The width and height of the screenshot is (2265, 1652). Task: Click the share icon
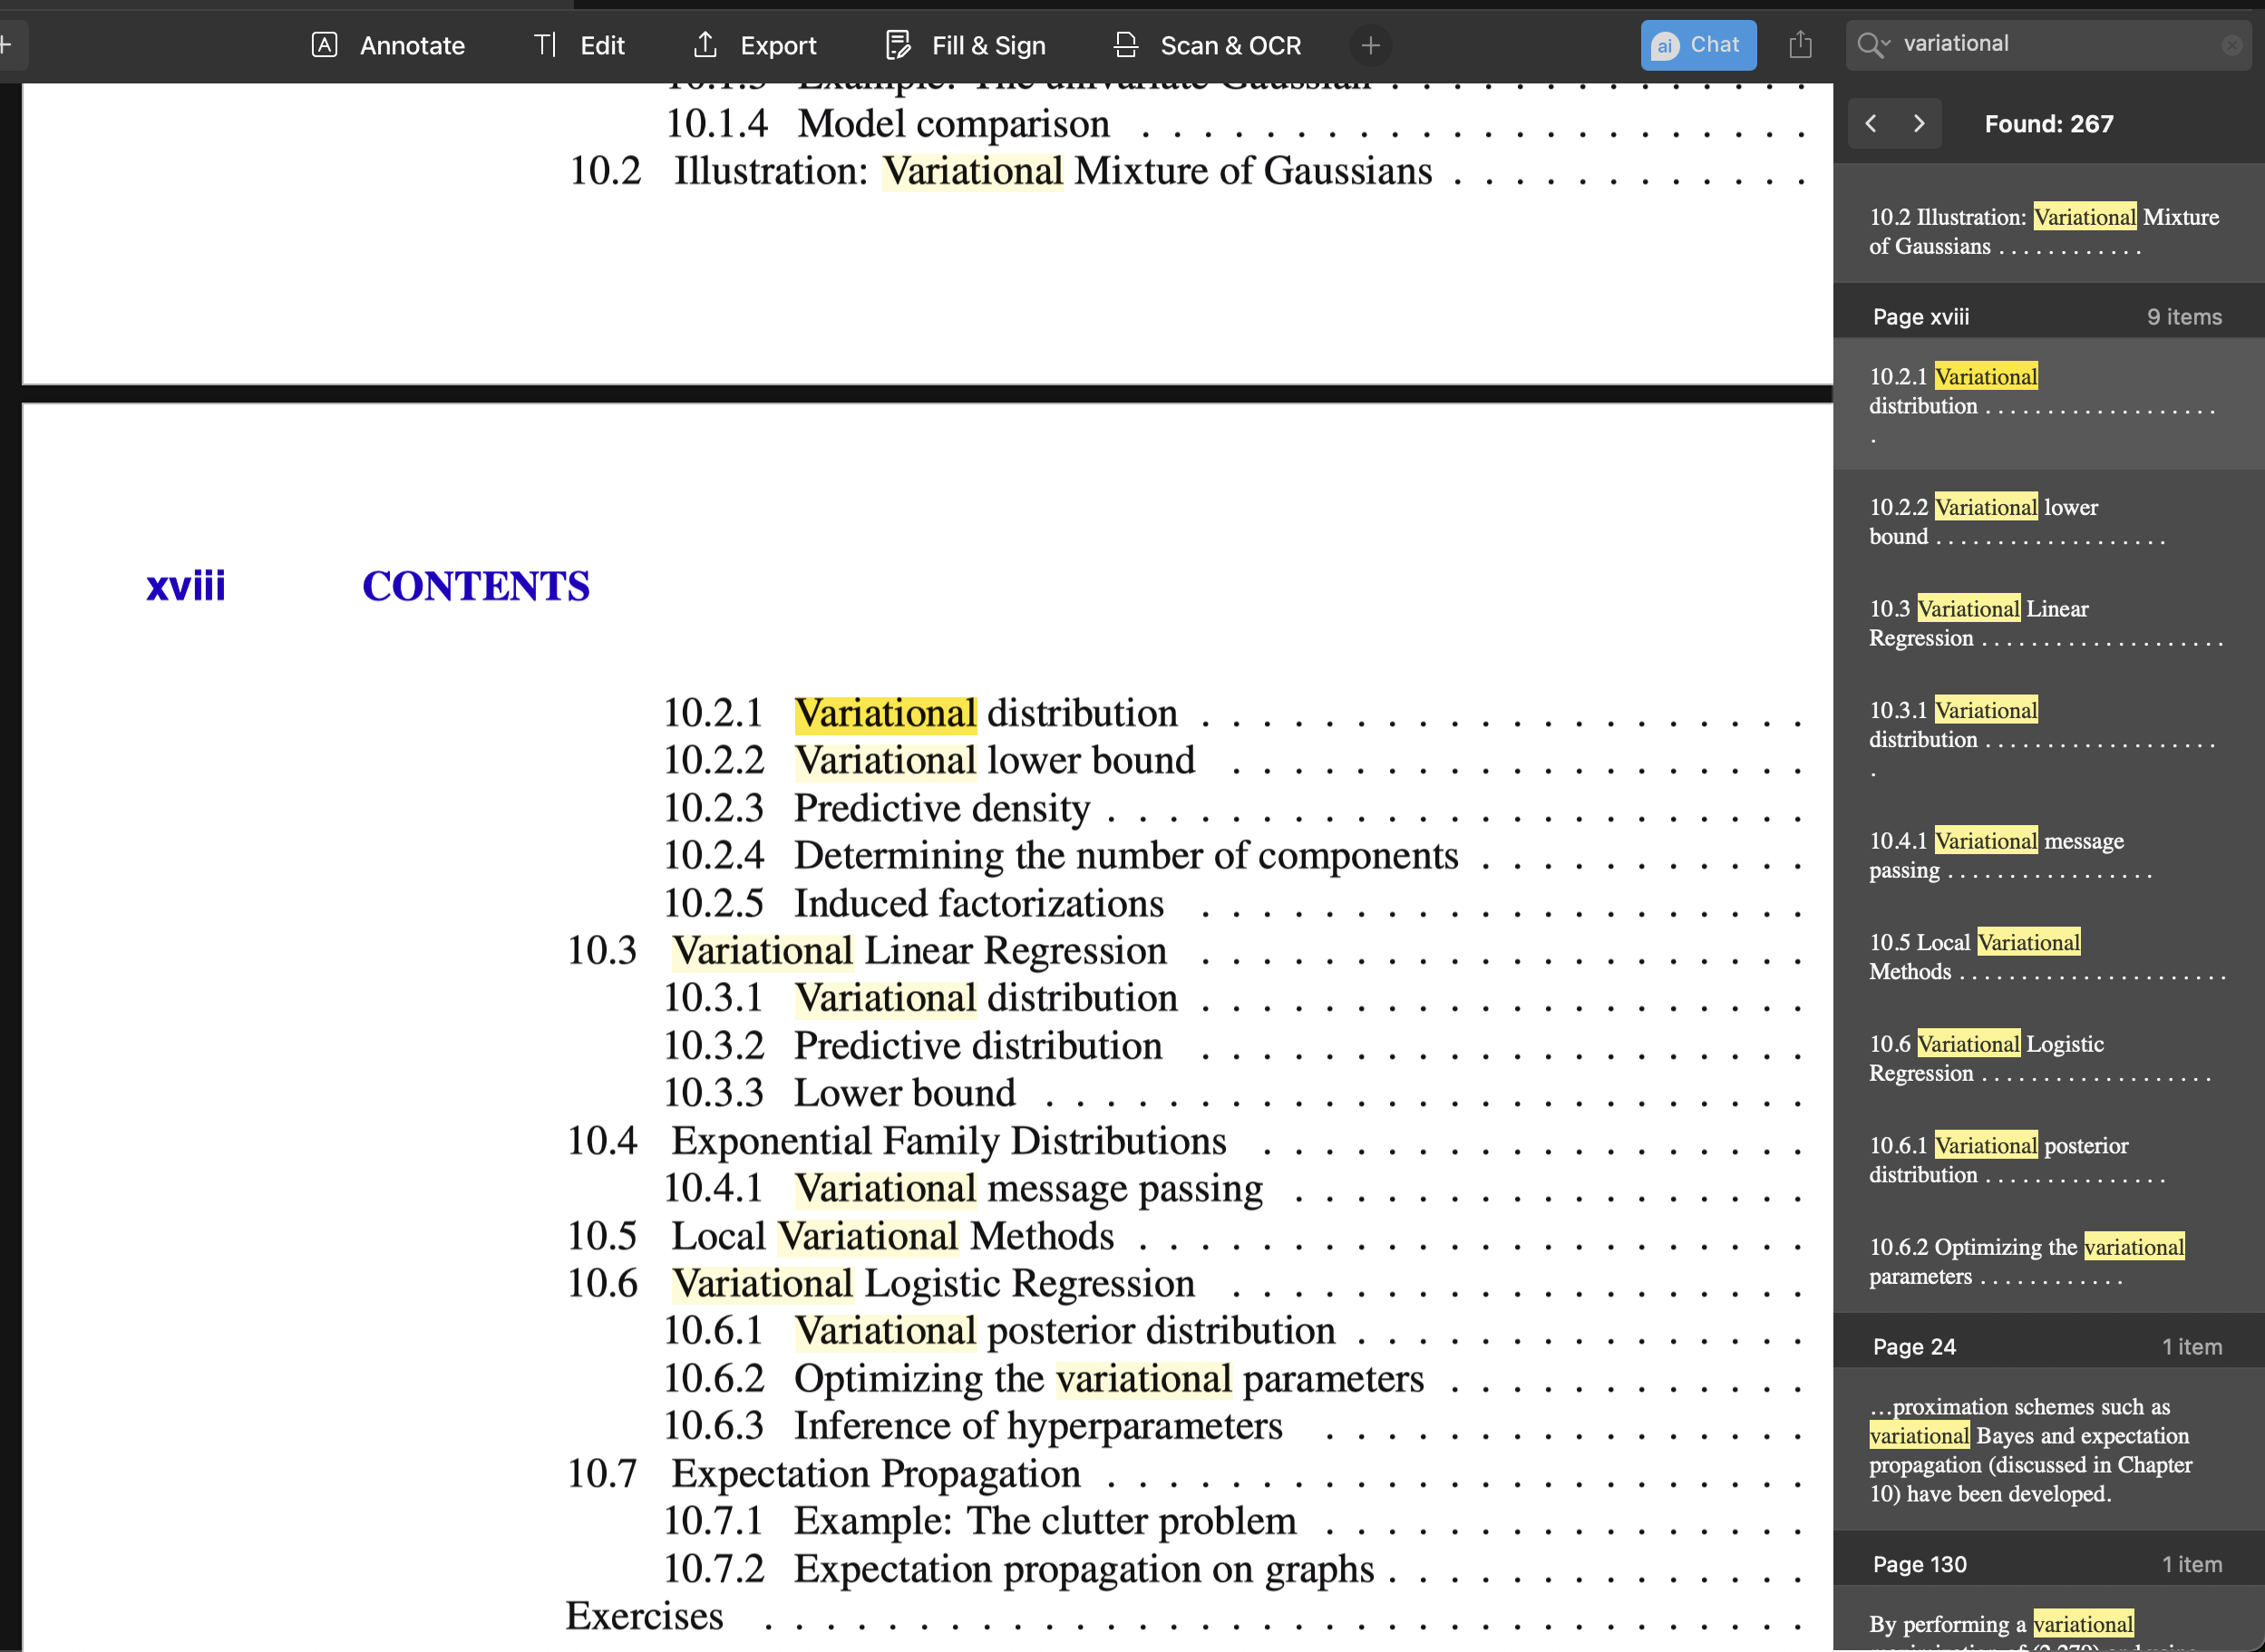(1799, 45)
